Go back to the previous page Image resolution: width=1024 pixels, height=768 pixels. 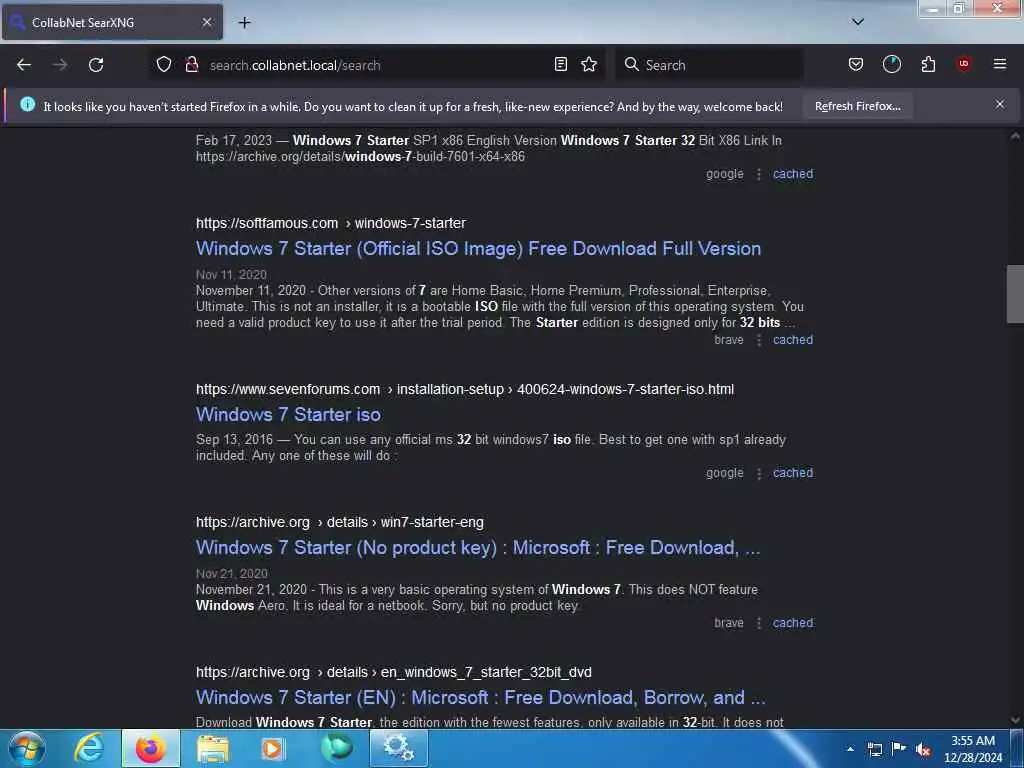point(24,65)
